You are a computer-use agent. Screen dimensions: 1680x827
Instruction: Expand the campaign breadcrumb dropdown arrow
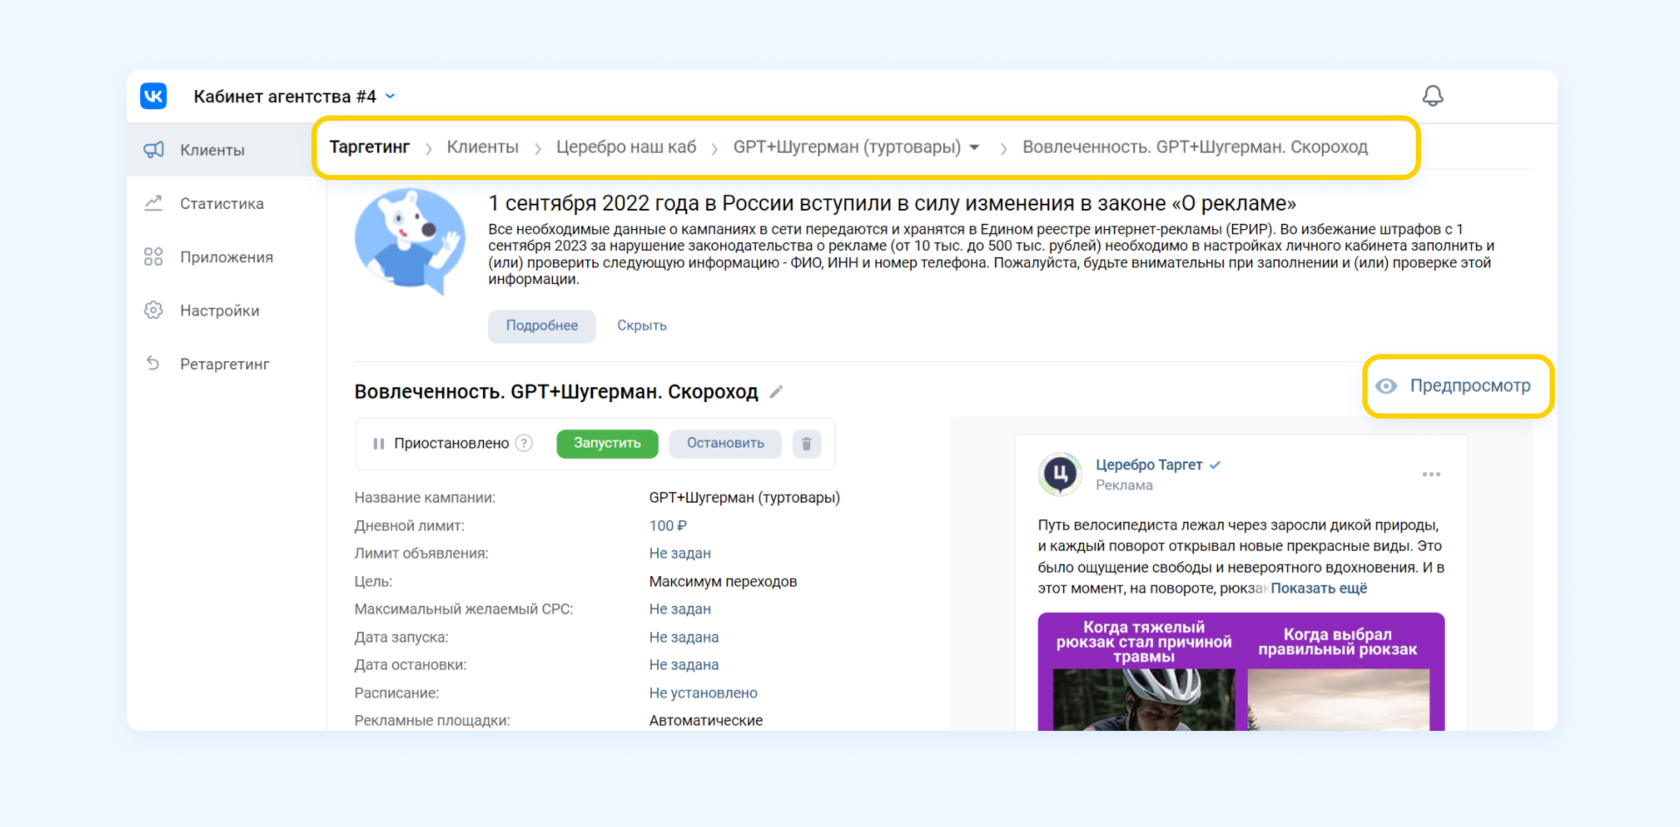[x=975, y=147]
